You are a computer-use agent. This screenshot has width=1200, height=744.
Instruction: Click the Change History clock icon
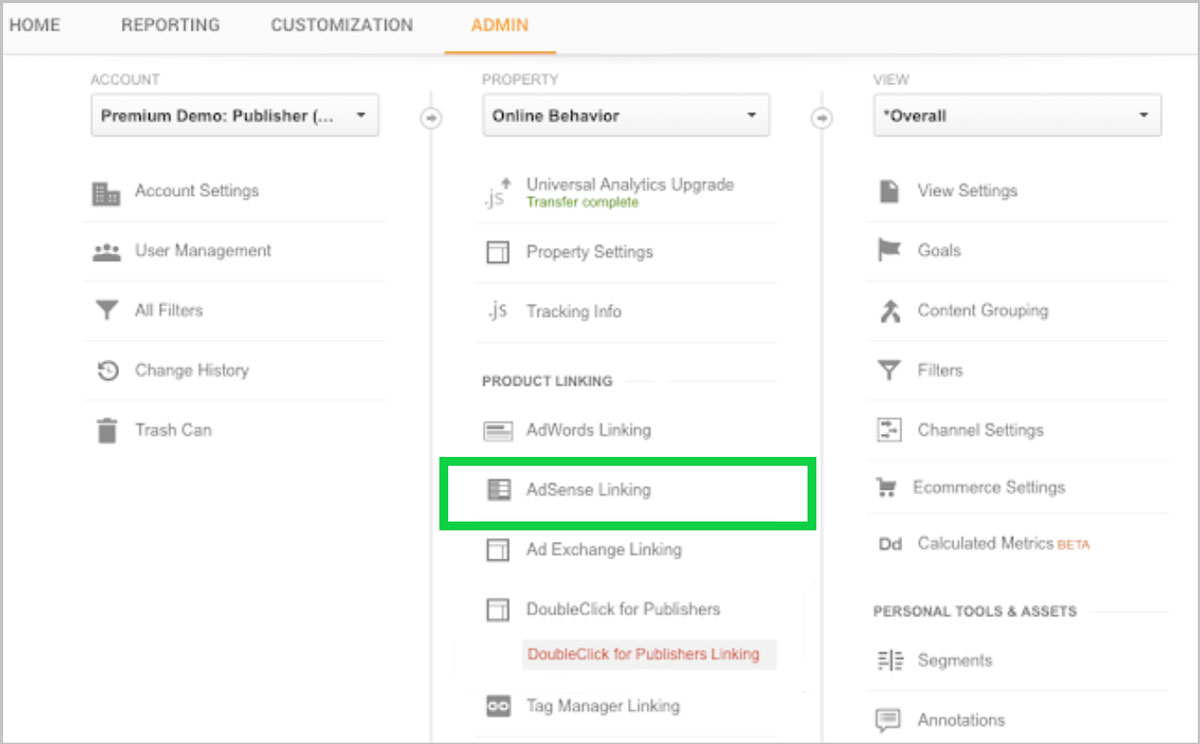(106, 371)
